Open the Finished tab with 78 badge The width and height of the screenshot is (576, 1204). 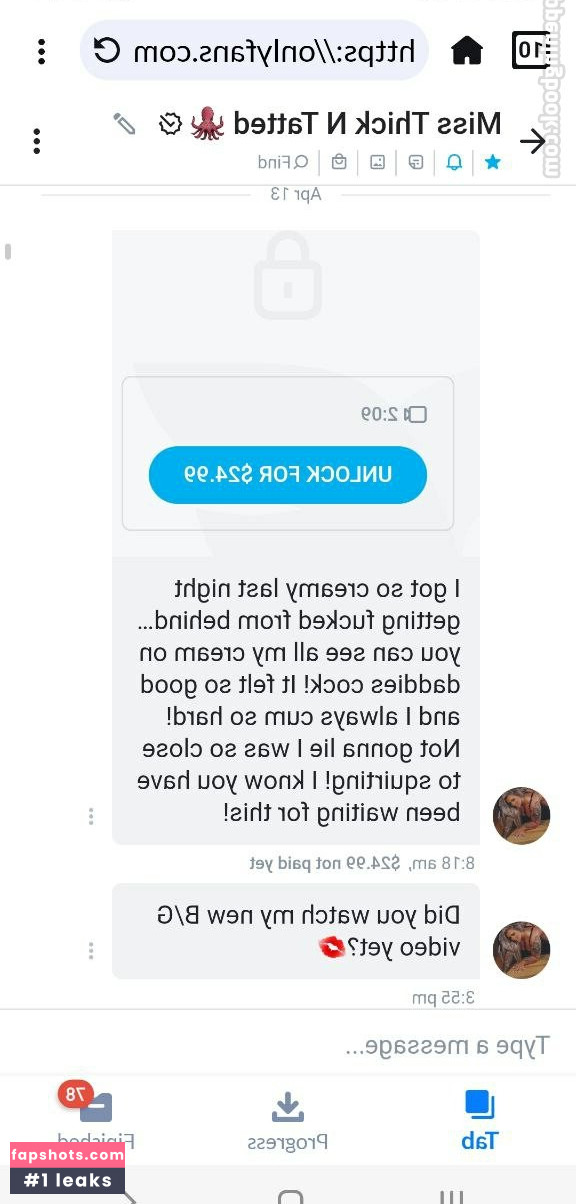pyautogui.click(x=95, y=1120)
